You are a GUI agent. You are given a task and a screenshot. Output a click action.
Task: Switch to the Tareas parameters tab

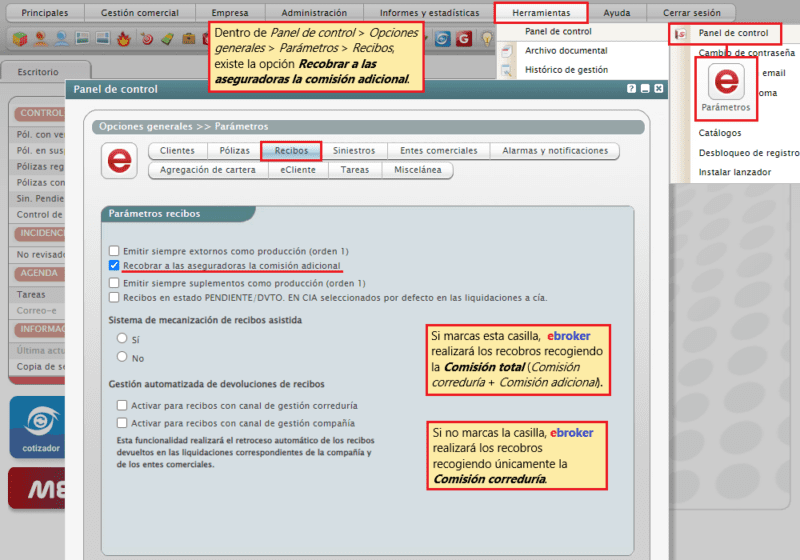point(355,170)
